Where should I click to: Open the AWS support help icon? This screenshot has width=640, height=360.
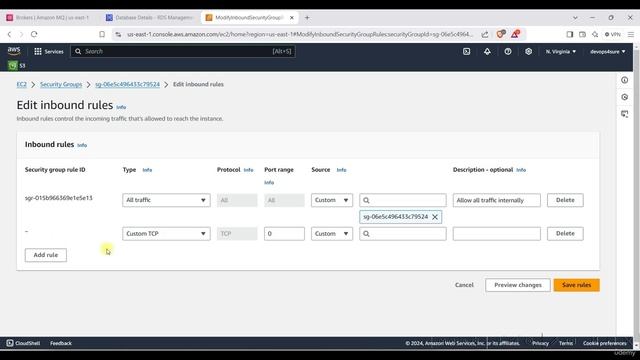point(508,51)
